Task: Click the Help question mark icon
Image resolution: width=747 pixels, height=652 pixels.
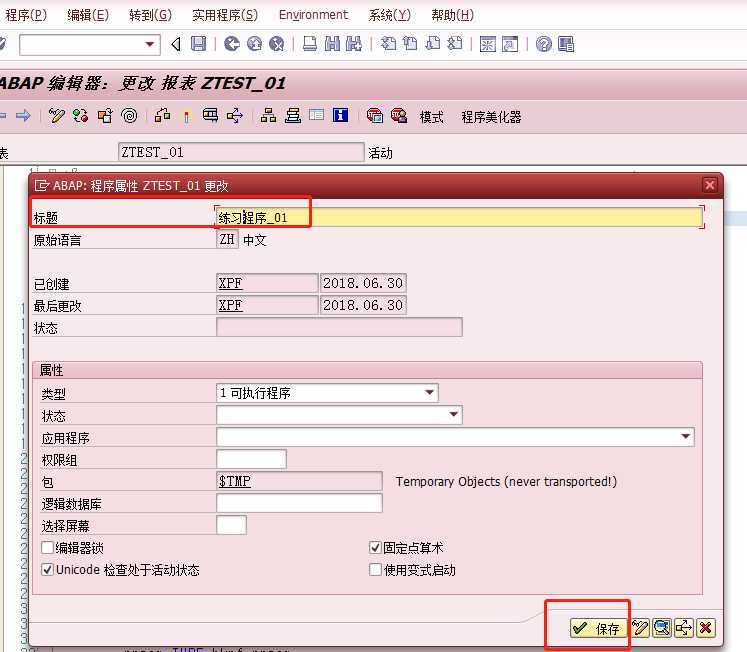Action: coord(544,44)
